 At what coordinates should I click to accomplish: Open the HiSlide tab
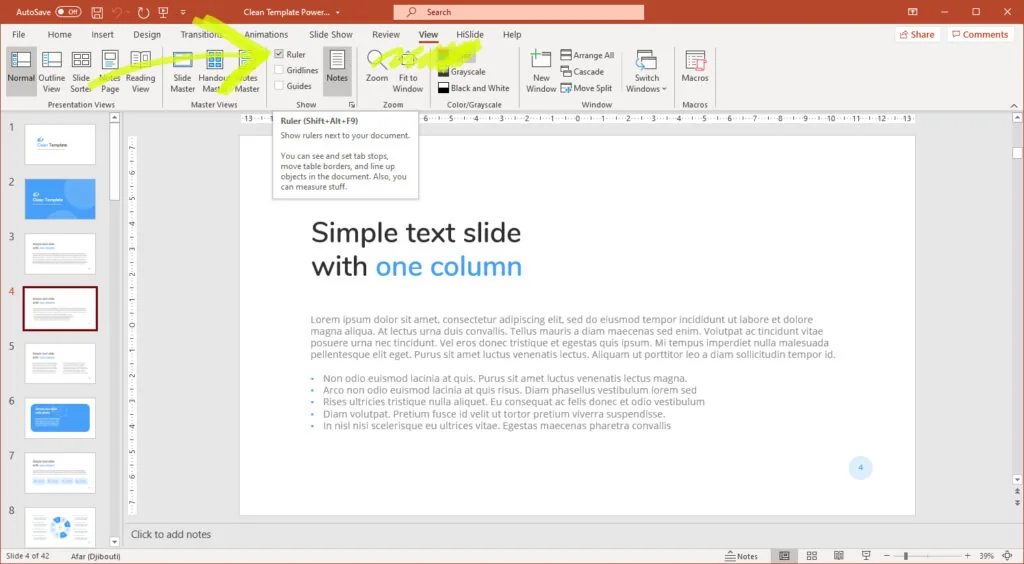pyautogui.click(x=470, y=35)
